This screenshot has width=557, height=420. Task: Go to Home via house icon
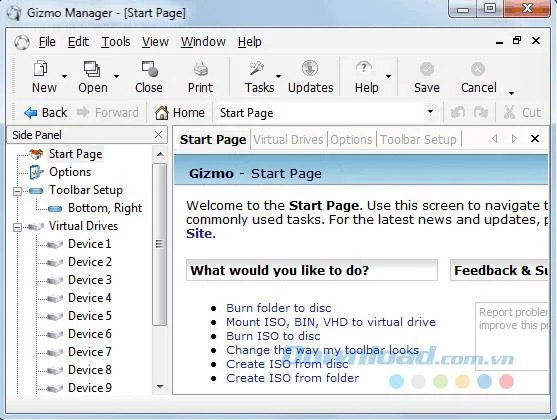pyautogui.click(x=162, y=113)
